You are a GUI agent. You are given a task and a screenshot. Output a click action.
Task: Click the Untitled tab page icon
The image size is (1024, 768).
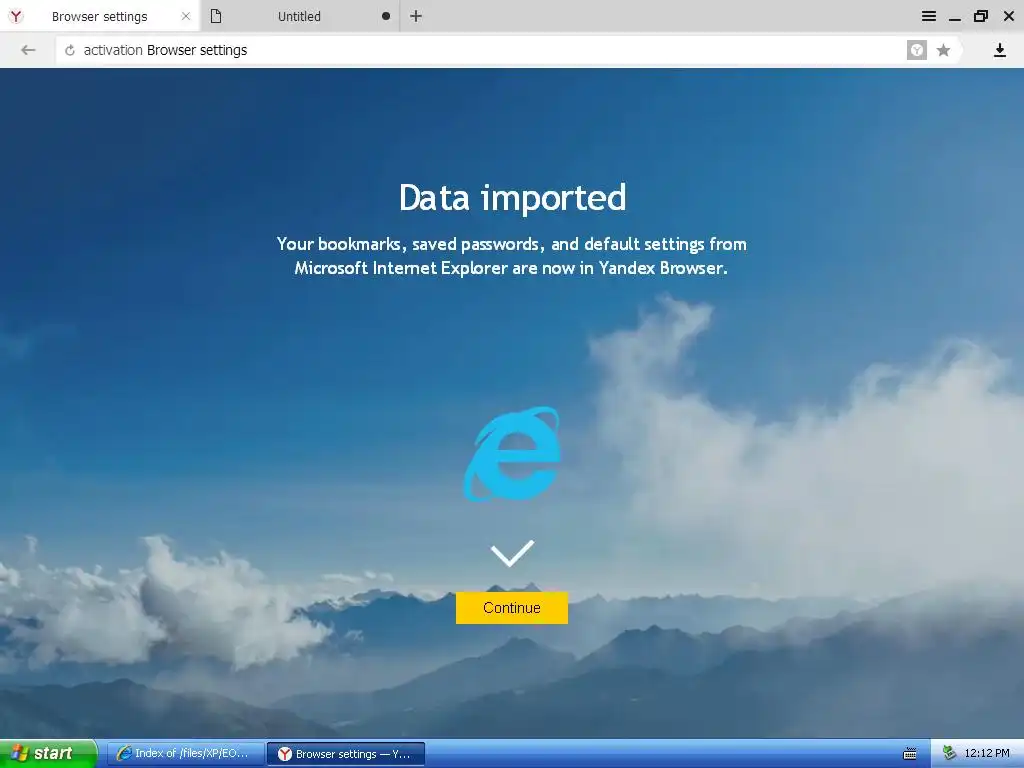pyautogui.click(x=216, y=16)
